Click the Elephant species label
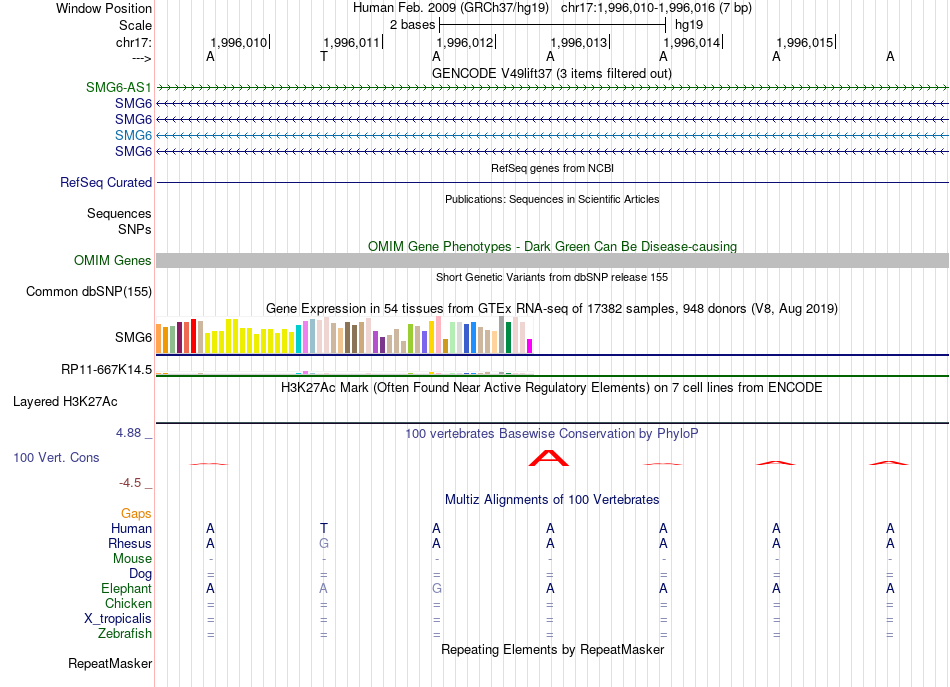This screenshot has width=950, height=687. [127, 588]
